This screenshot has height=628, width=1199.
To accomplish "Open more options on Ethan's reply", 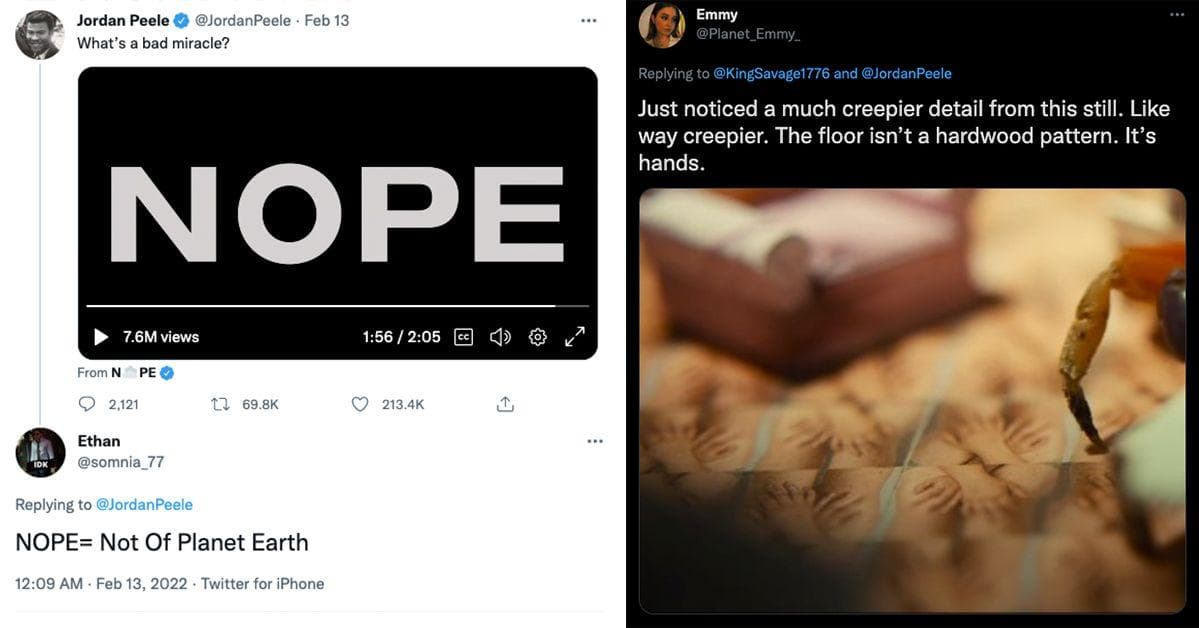I will [x=595, y=441].
